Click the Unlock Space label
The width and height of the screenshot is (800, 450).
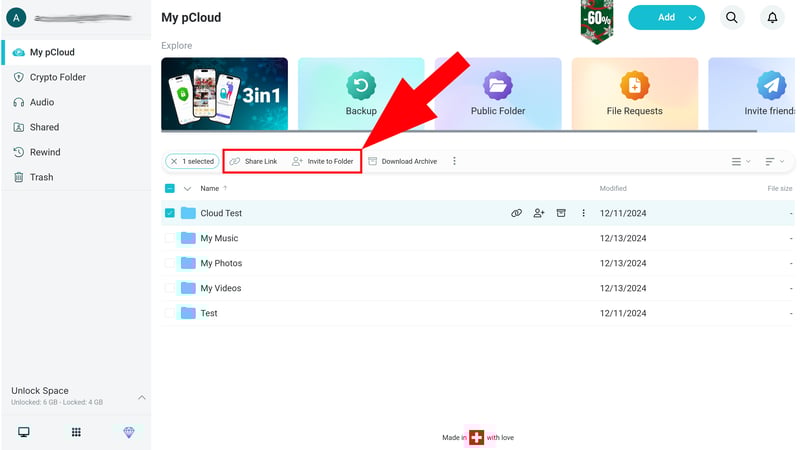pos(40,390)
